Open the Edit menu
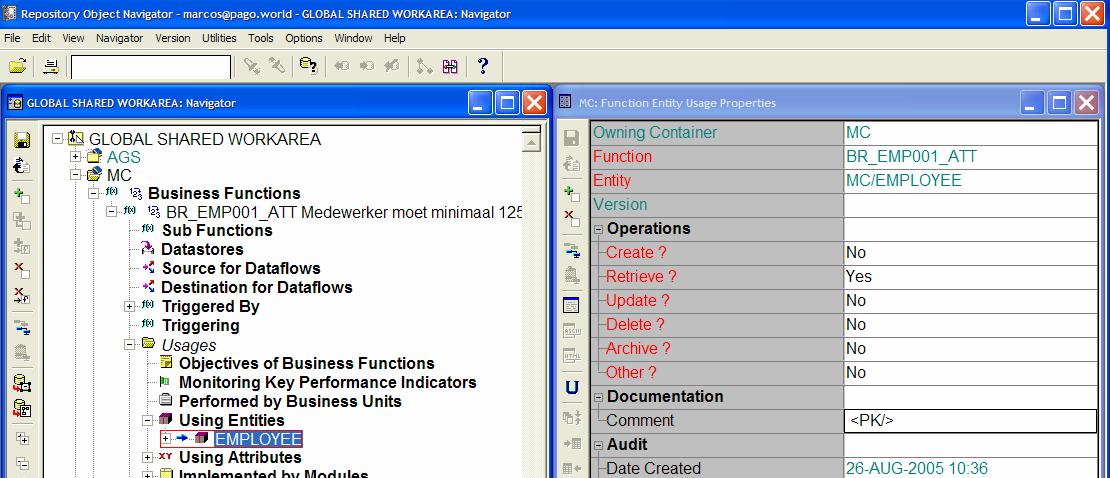Image resolution: width=1110 pixels, height=478 pixels. (41, 38)
